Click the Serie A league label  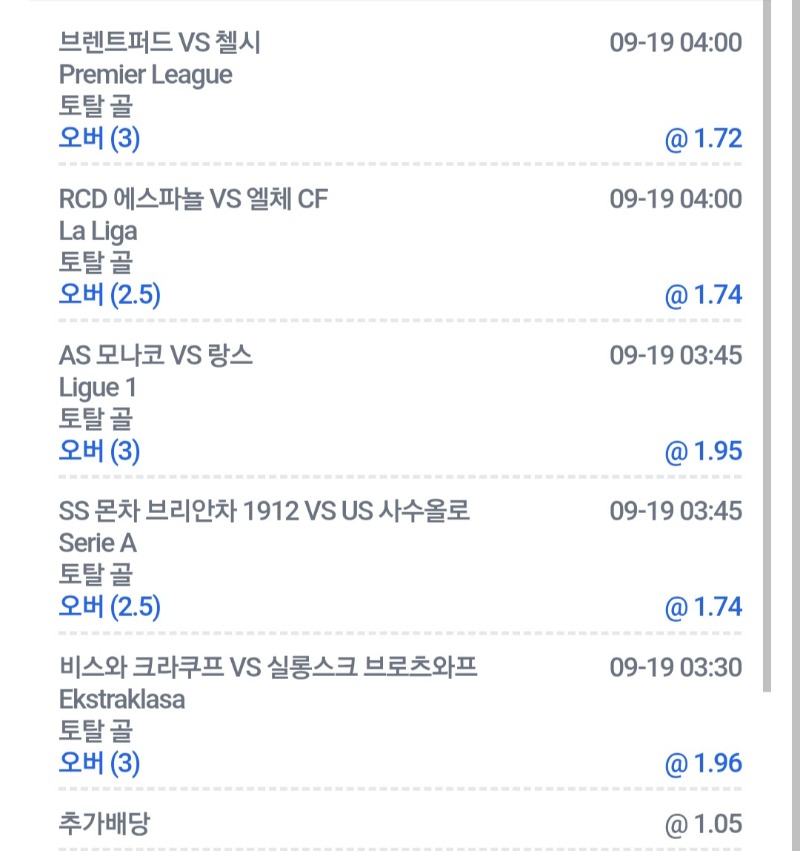(98, 543)
